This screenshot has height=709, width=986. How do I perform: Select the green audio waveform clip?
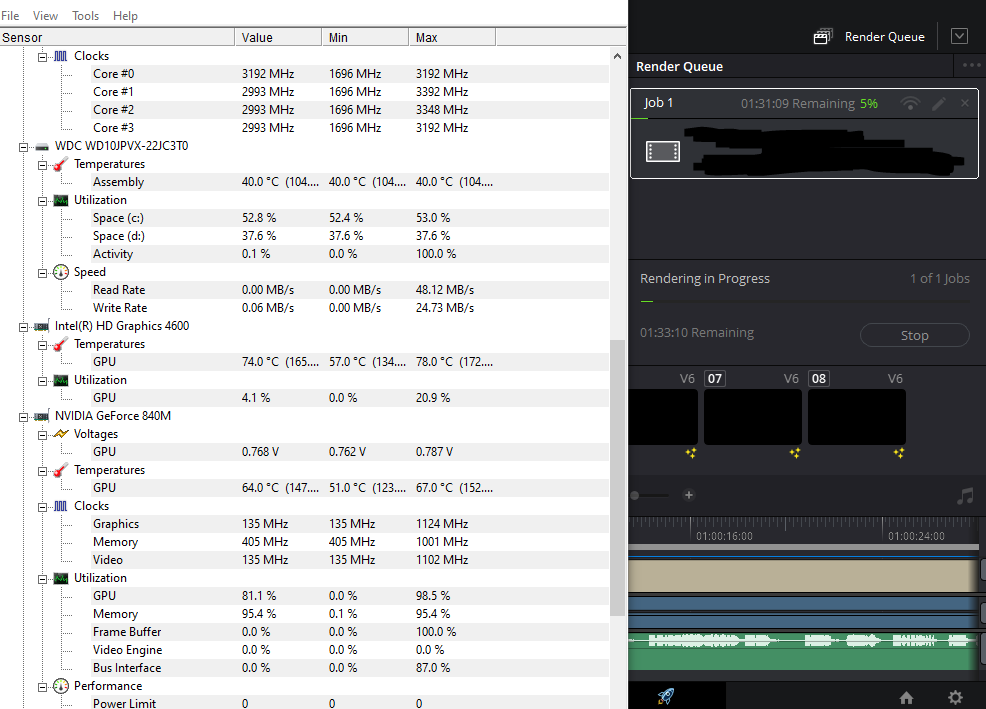pos(803,651)
